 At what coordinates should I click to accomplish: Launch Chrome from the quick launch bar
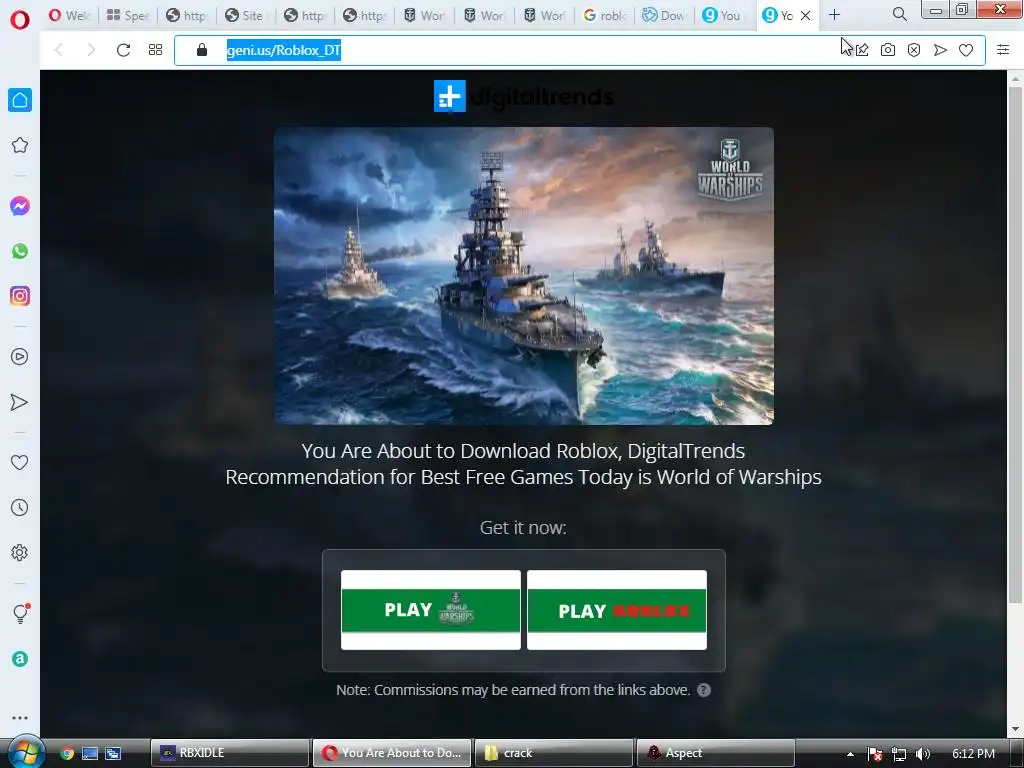click(67, 753)
